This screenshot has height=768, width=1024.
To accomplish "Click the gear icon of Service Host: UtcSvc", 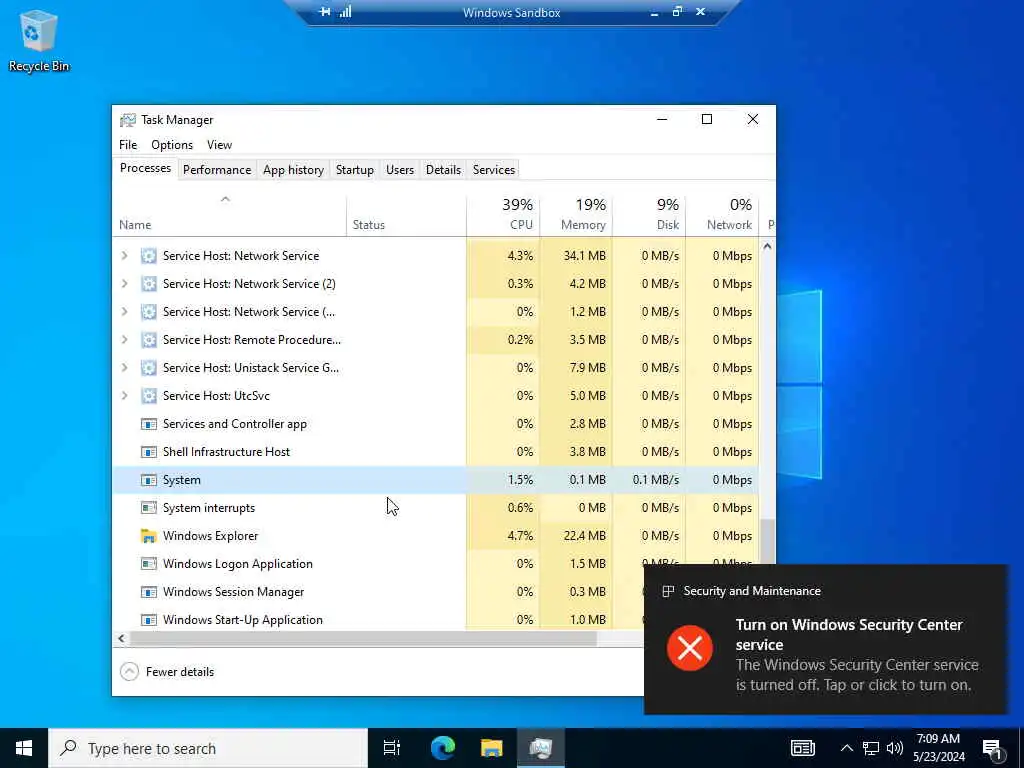I will [x=149, y=396].
